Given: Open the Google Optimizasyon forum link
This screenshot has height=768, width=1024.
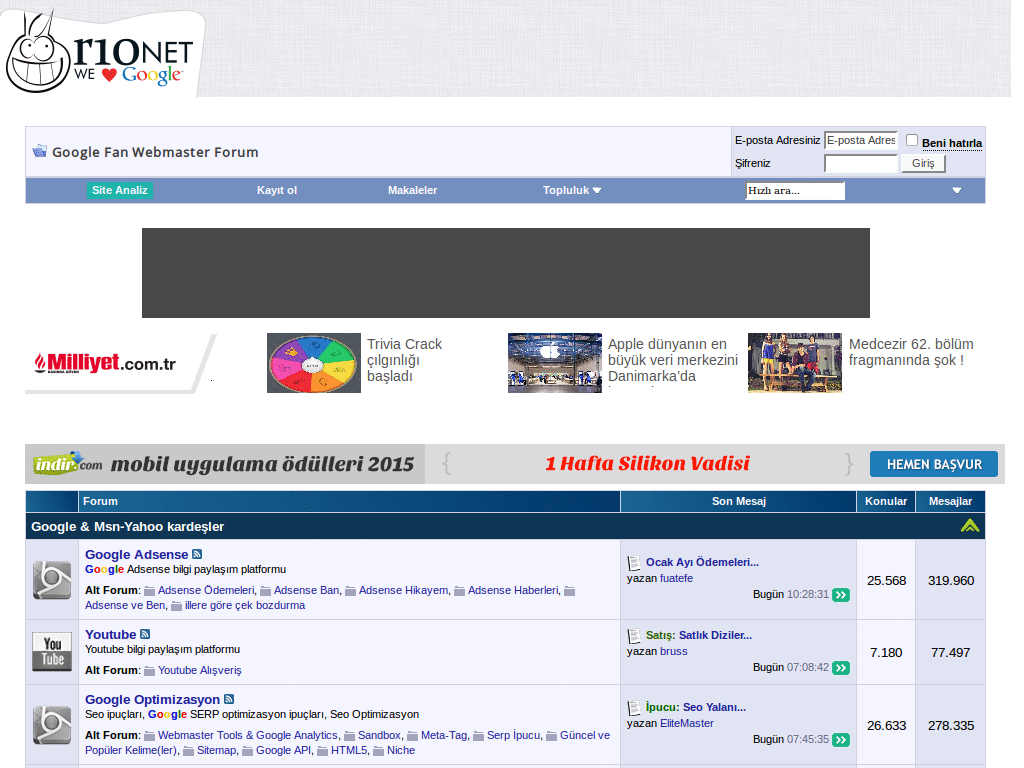Looking at the screenshot, I should (152, 699).
